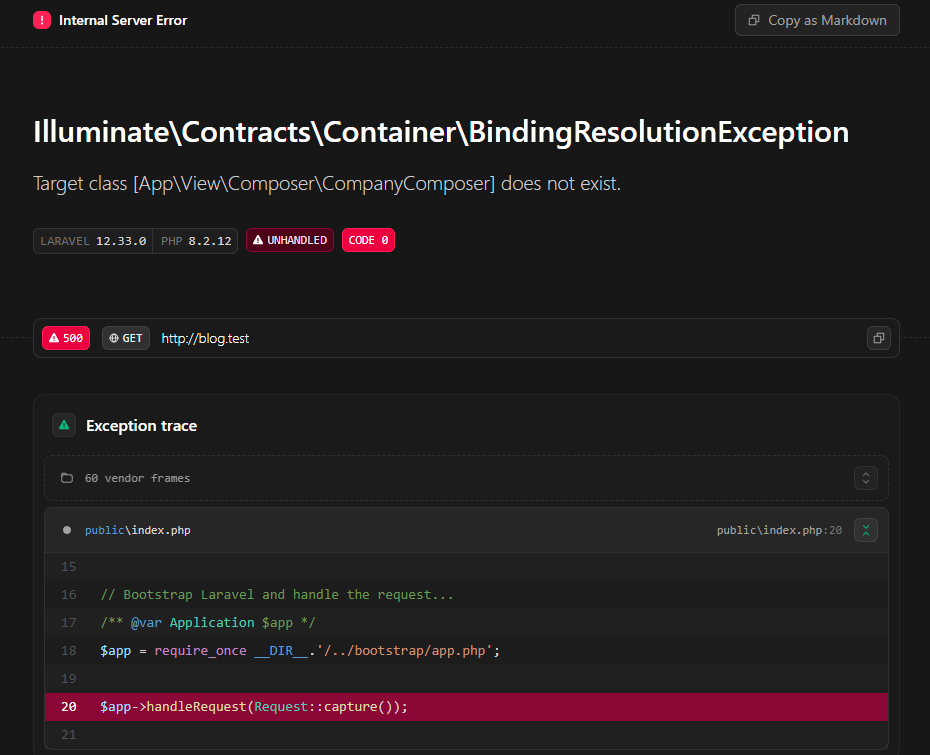930x755 pixels.
Task: Collapse the public\index.php frame with green toggle
Action: click(x=865, y=530)
